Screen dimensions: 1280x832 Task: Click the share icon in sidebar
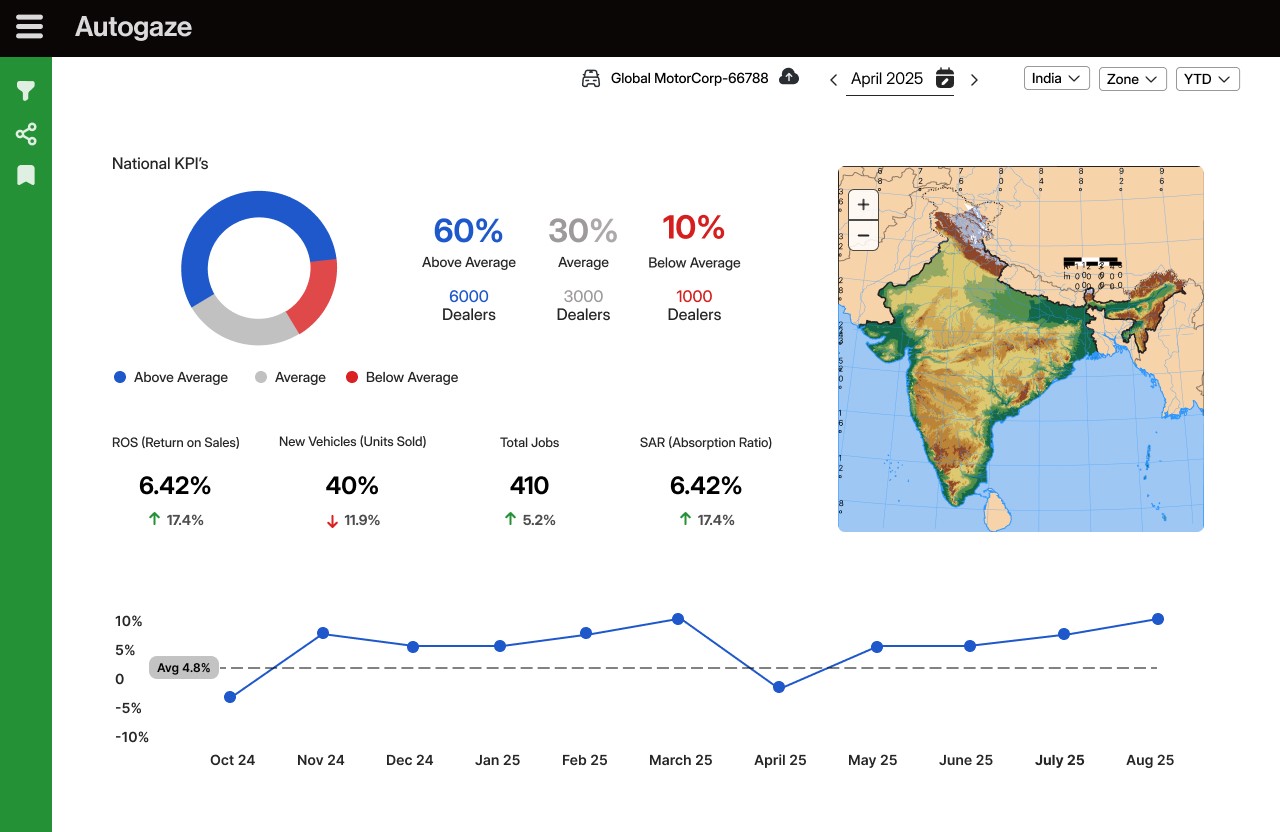click(26, 134)
